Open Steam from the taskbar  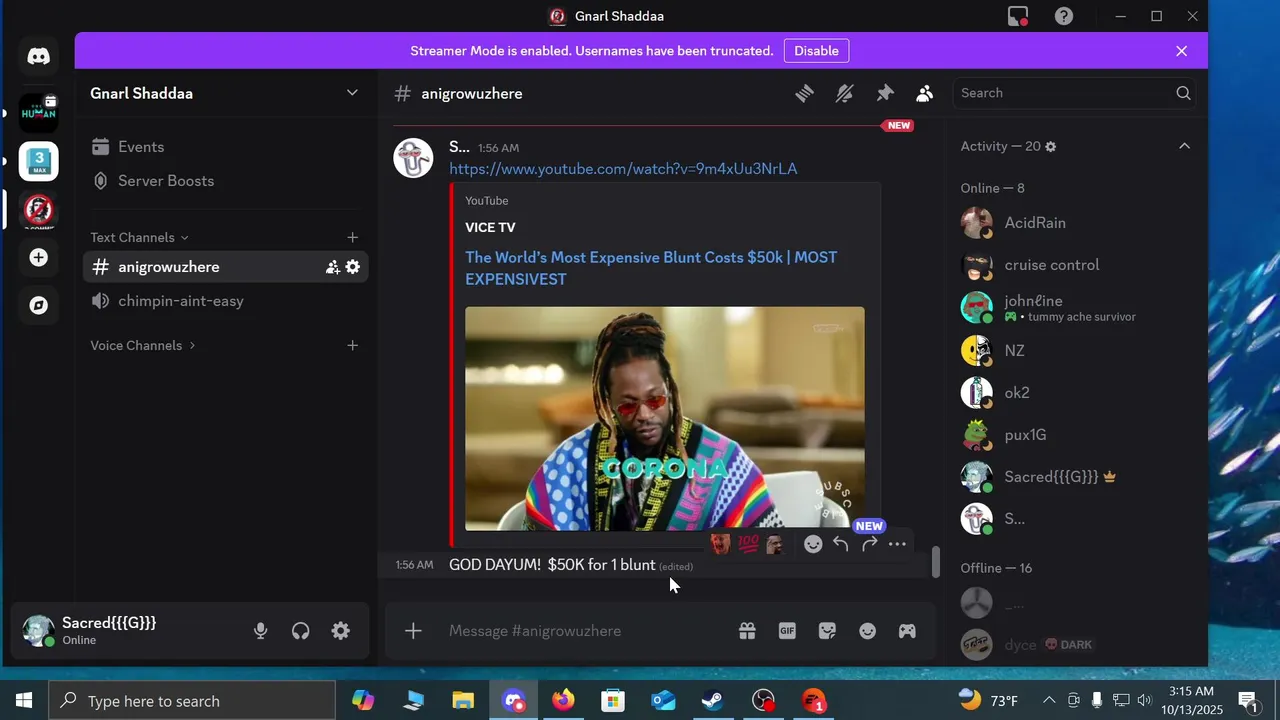coord(713,701)
